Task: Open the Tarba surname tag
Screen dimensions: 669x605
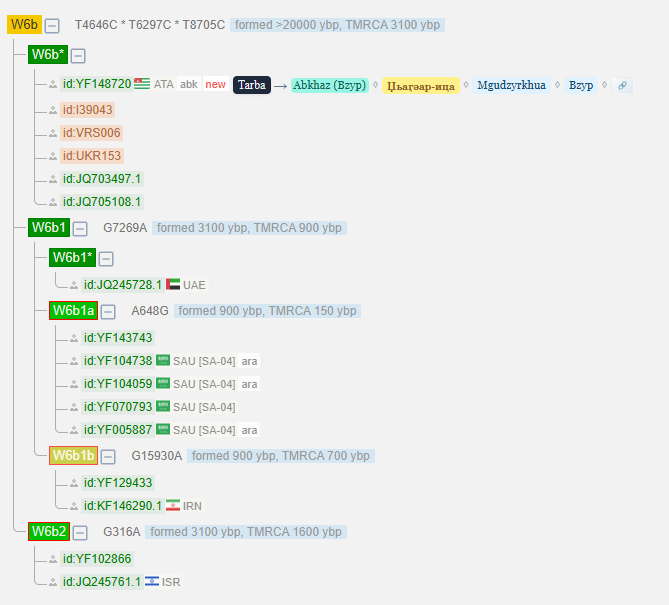Action: 252,85
